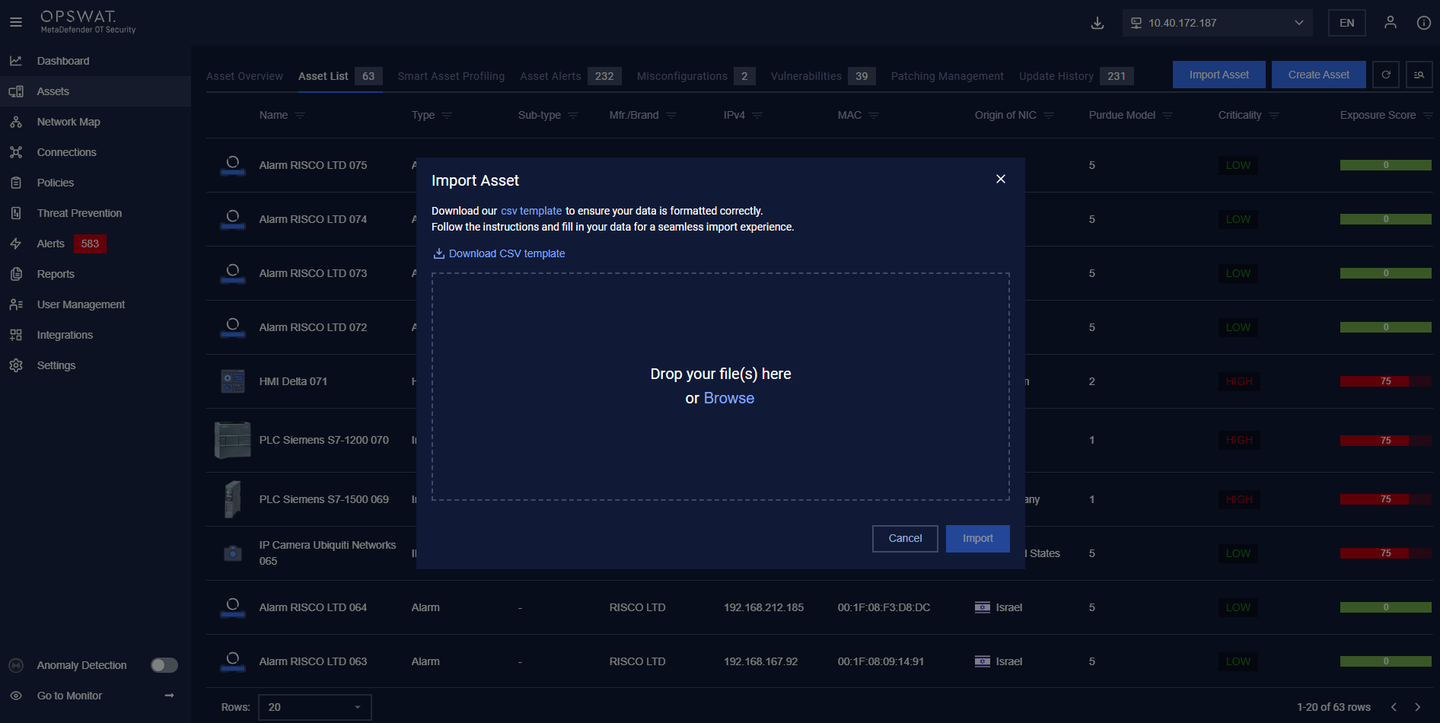The image size is (1440, 723).
Task: Open the Name column filter
Action: point(300,116)
